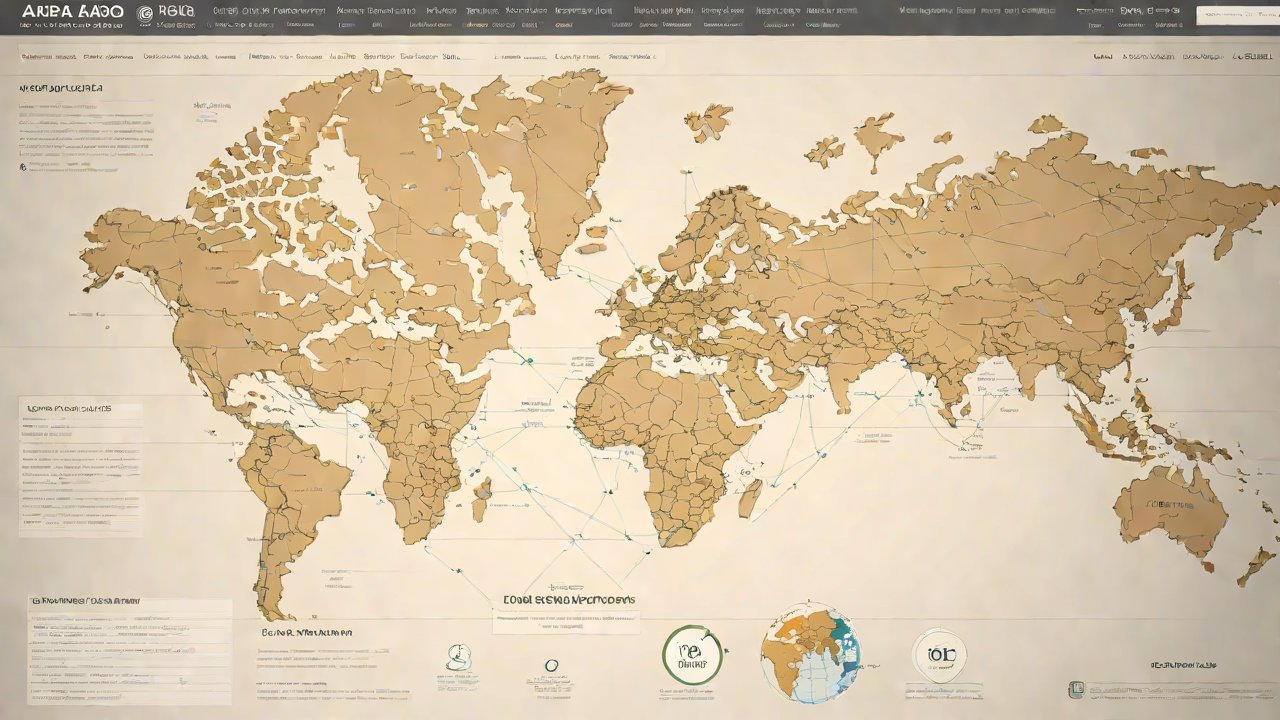Click the green circular badge icon
The width and height of the screenshot is (1280, 720).
point(692,655)
